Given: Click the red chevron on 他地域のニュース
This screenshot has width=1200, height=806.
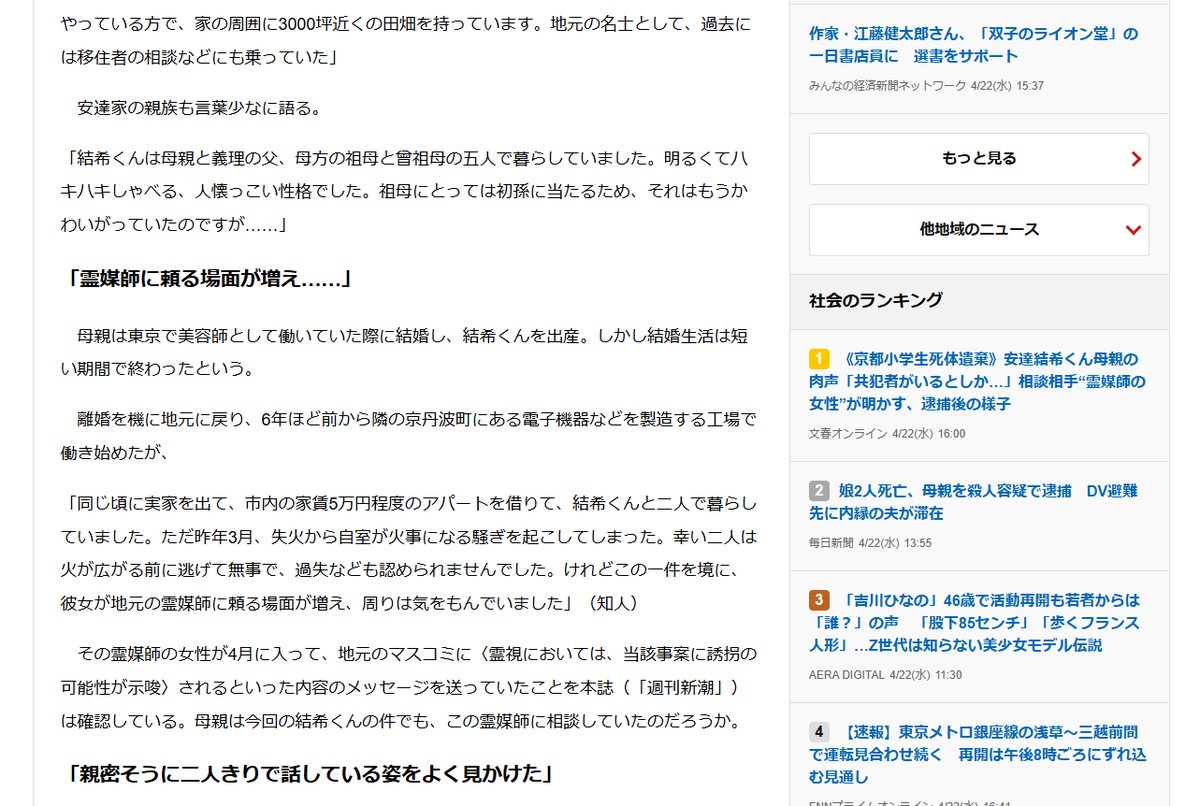Looking at the screenshot, I should [x=1133, y=230].
